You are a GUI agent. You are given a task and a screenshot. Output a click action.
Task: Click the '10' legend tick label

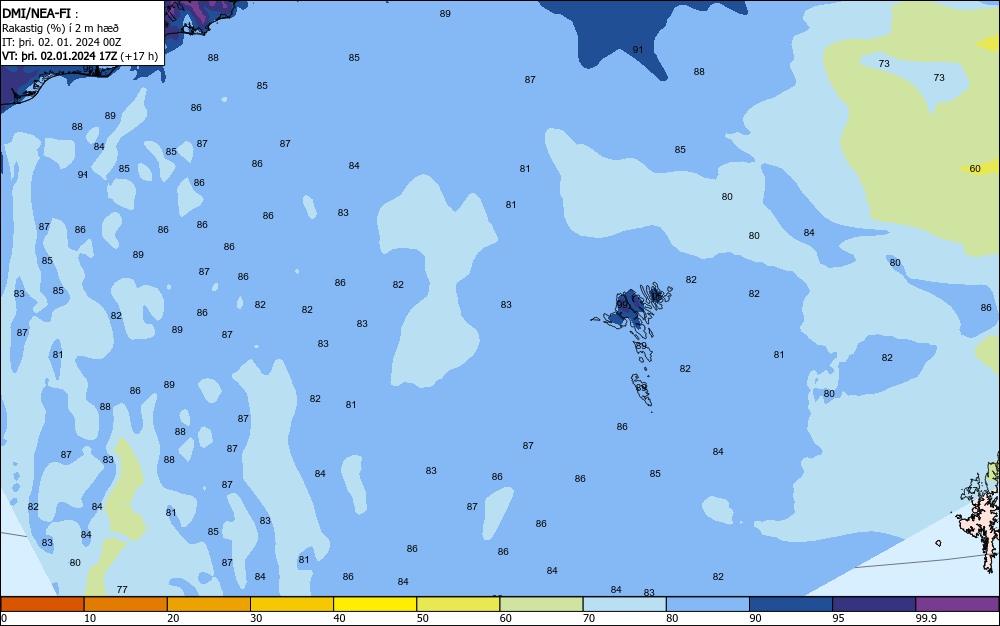[x=90, y=618]
